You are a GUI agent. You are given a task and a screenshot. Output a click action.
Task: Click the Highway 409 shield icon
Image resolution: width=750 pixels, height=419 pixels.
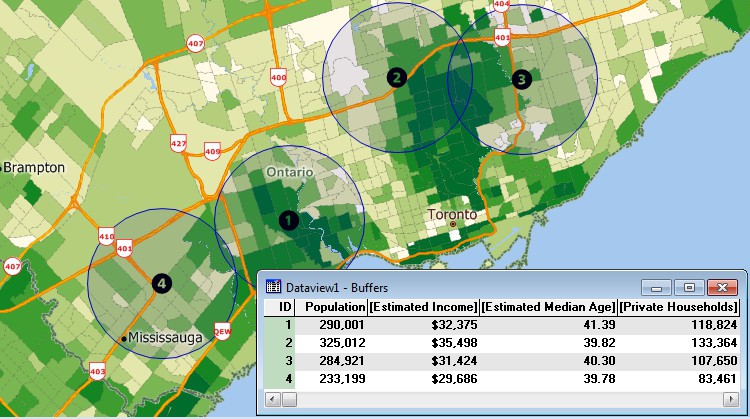(212, 152)
